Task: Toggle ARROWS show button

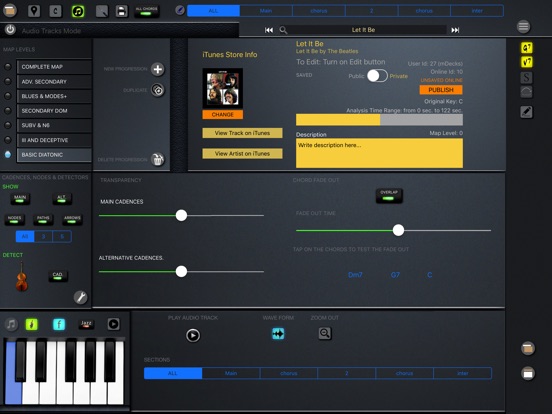Action: coord(72,219)
